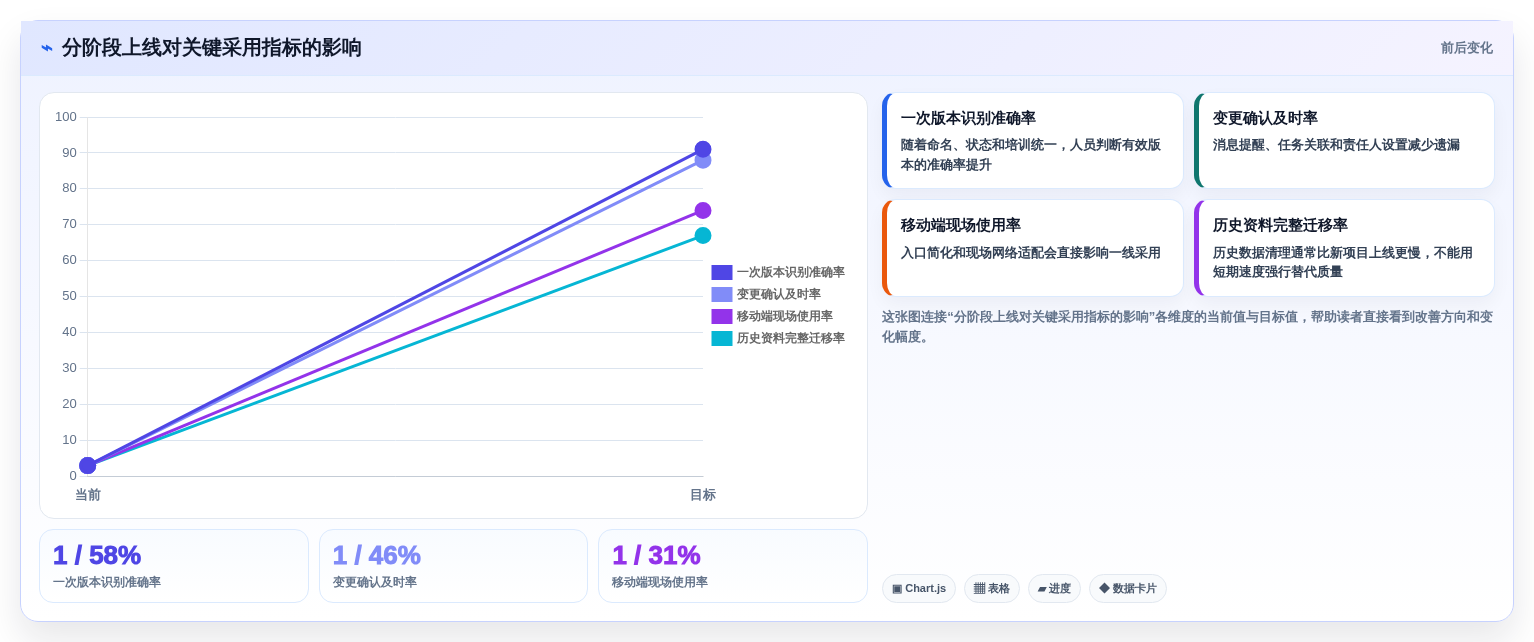Open the 1 / 58% stat card
The image size is (1534, 642).
[x=174, y=566]
